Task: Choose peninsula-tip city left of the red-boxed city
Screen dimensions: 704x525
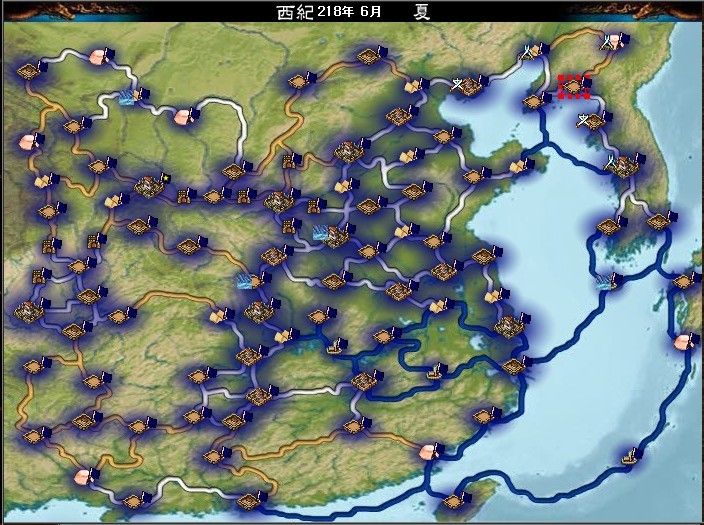Action: tap(533, 102)
